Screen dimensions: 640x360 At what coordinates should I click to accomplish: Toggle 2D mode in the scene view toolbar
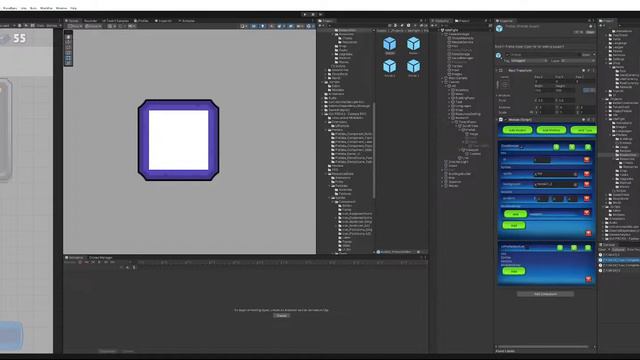point(254,26)
